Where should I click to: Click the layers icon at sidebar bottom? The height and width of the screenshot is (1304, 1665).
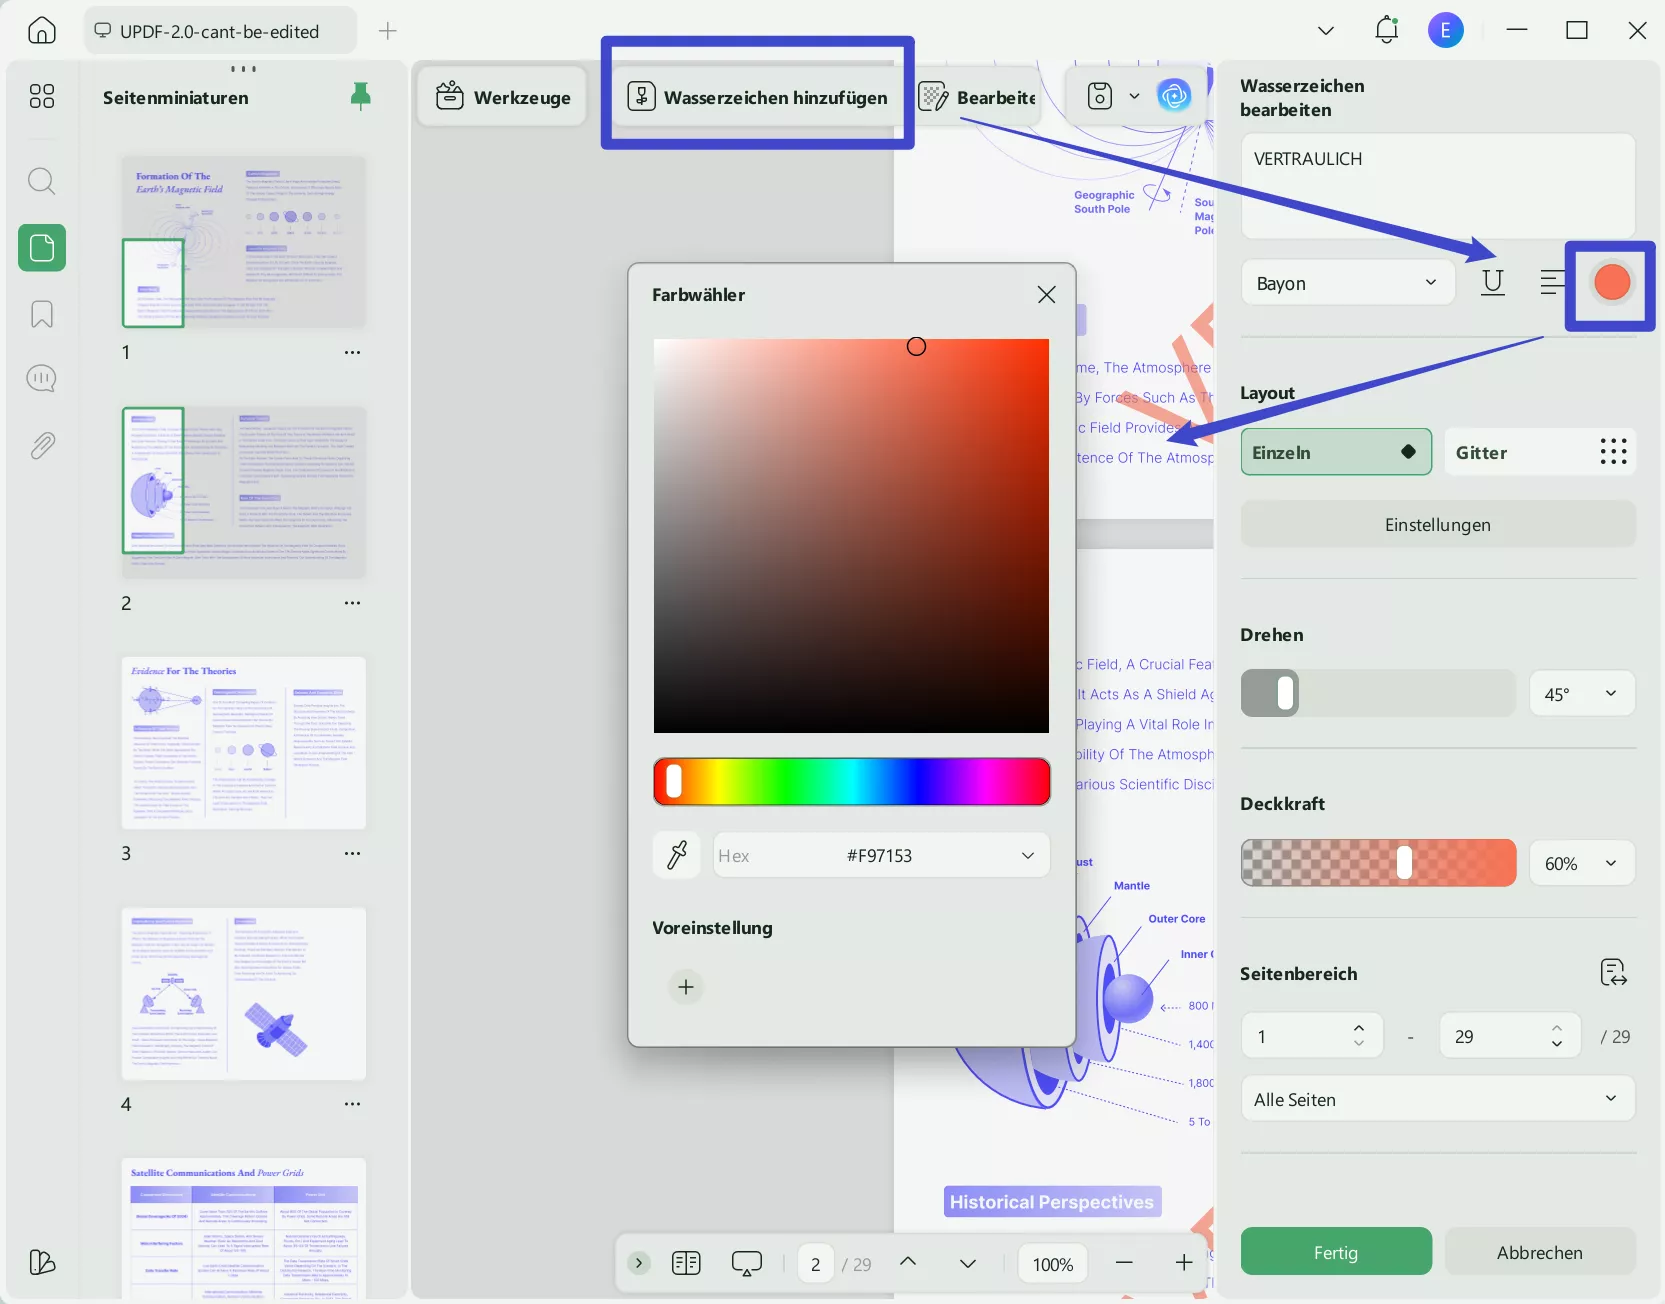pyautogui.click(x=42, y=1262)
